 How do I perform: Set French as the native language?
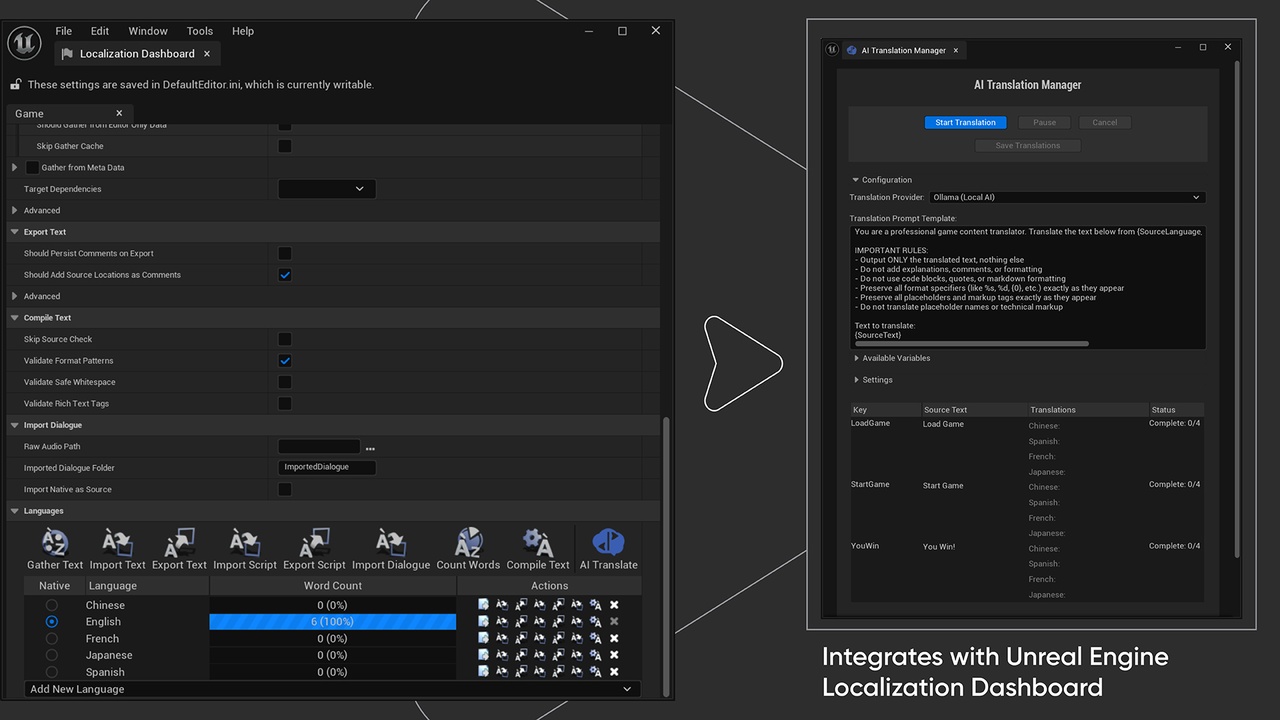[51, 638]
